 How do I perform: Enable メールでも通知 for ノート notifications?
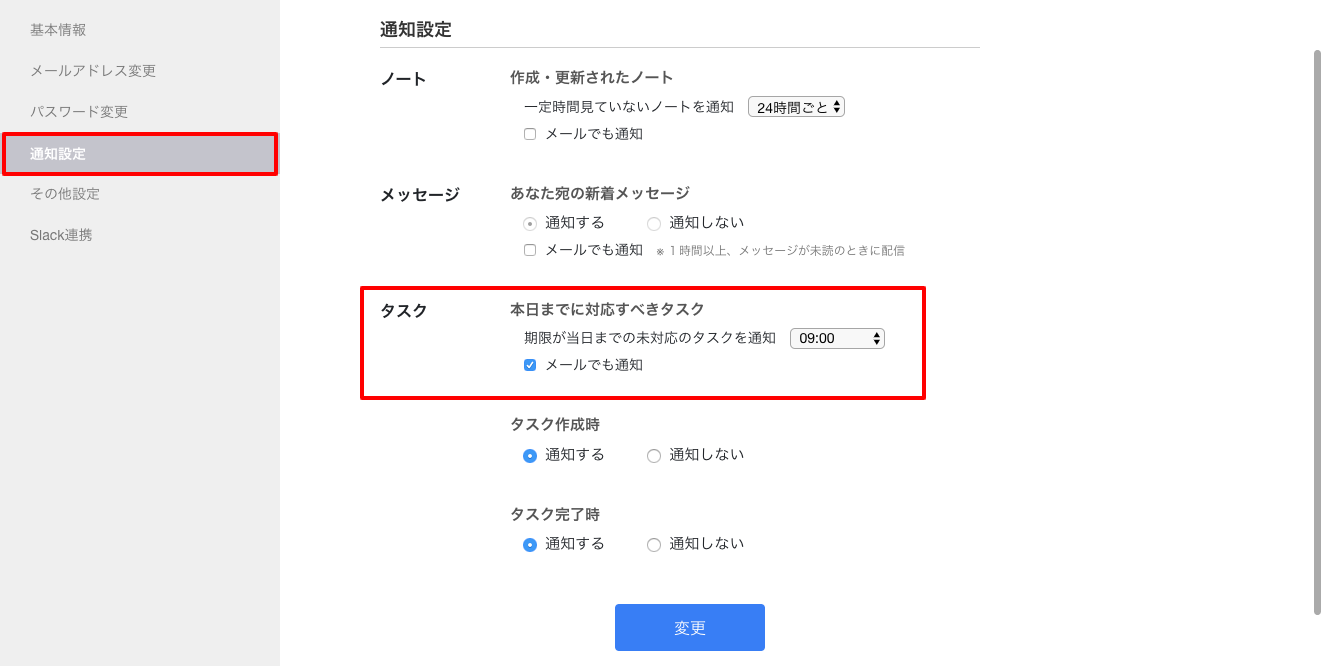coord(529,133)
